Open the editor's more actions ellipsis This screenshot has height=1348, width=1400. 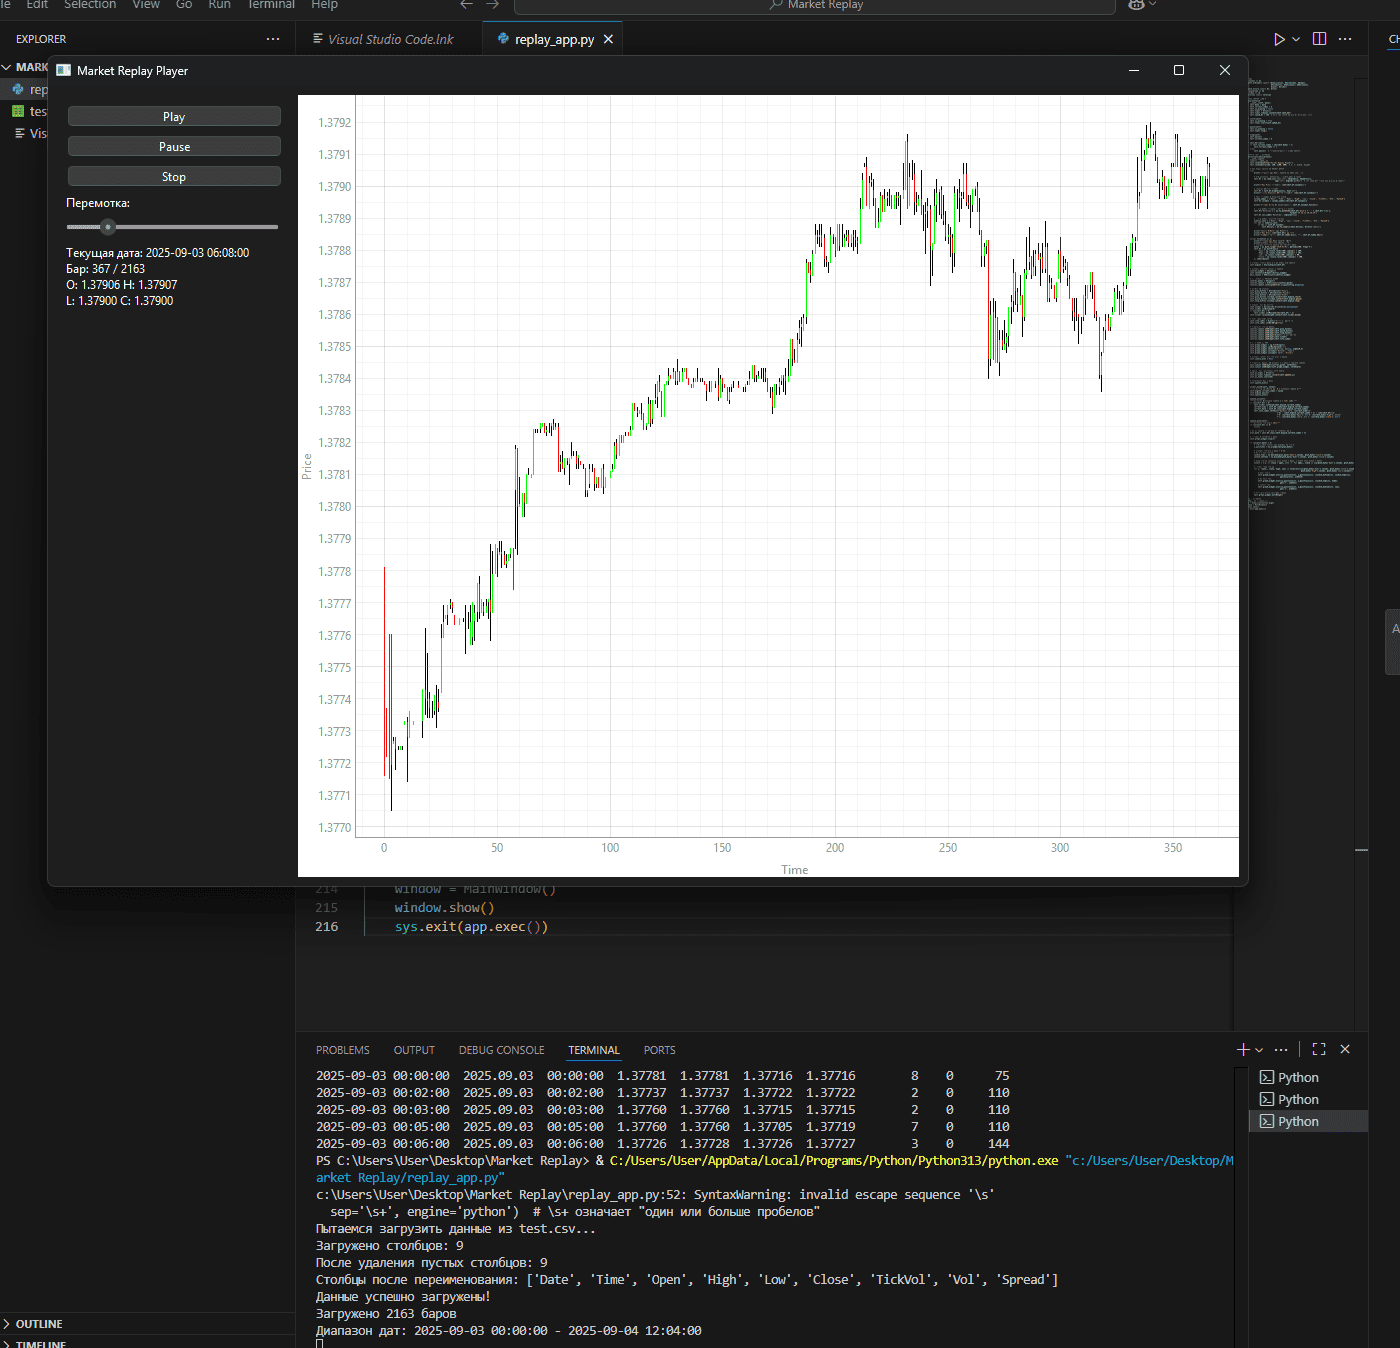click(1345, 39)
